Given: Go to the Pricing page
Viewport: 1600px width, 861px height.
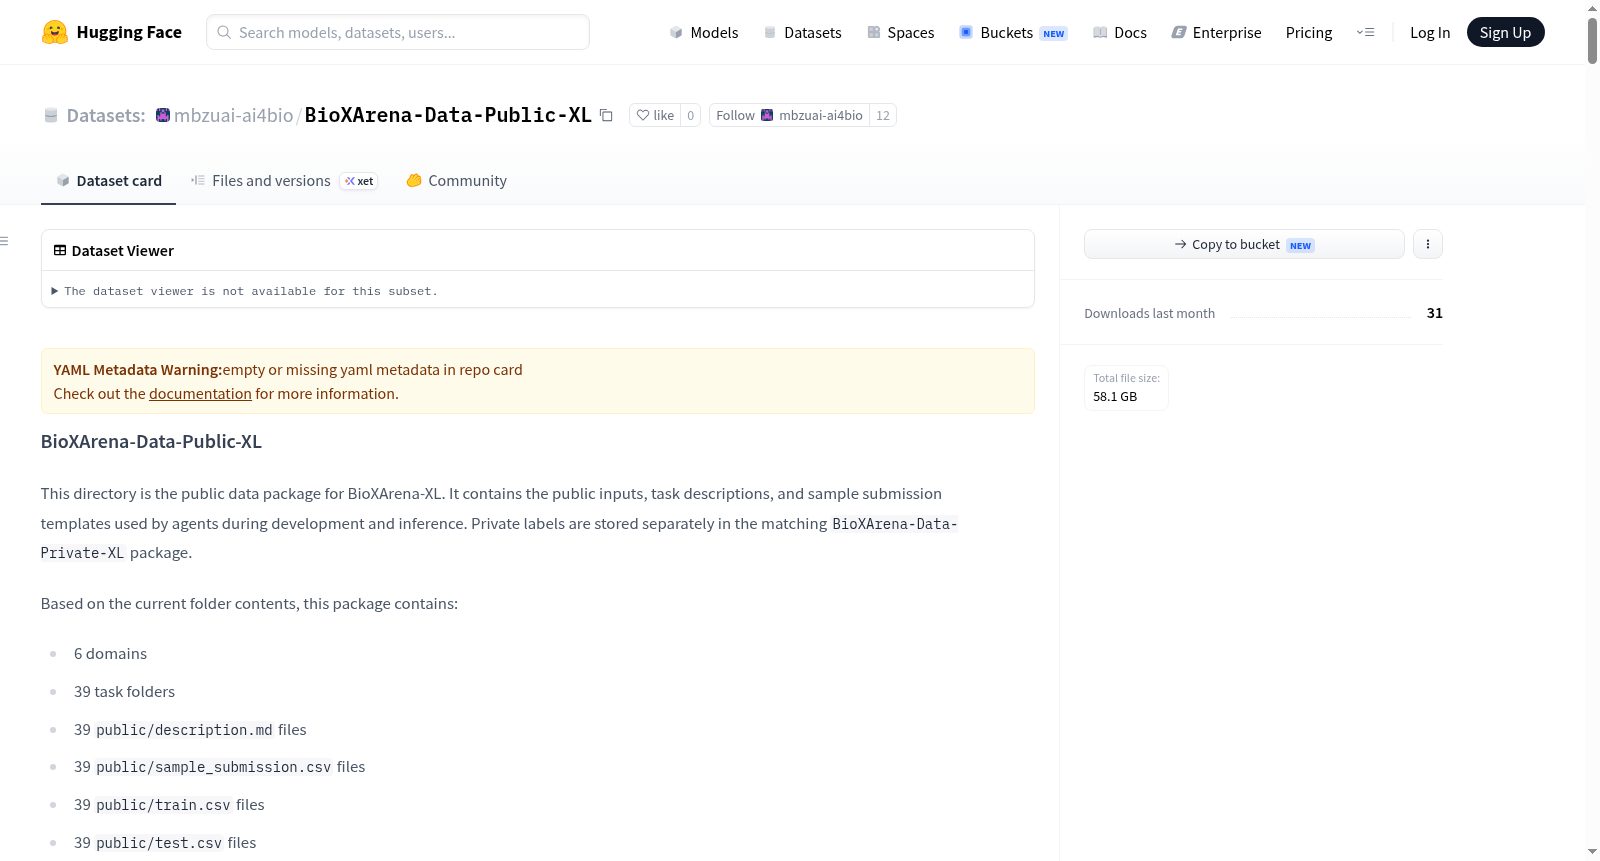Looking at the screenshot, I should point(1309,32).
